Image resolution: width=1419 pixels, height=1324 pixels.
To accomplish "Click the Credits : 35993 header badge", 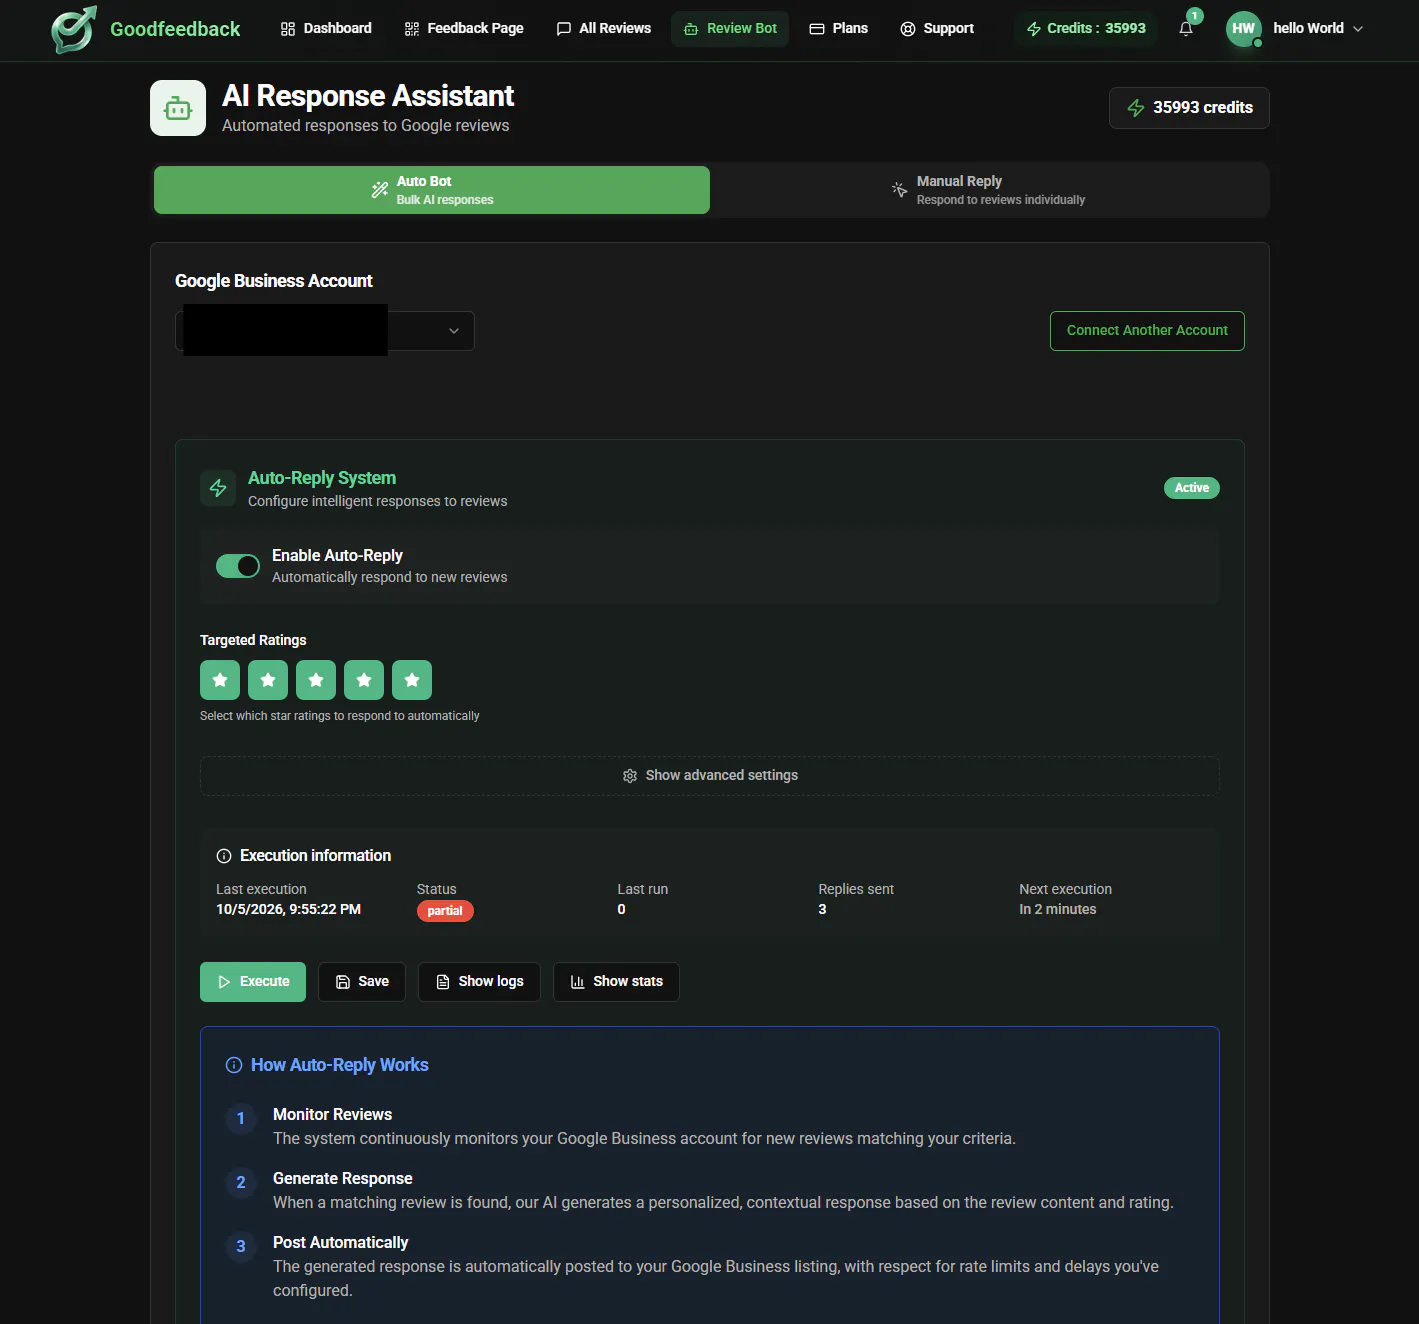I will 1086,28.
